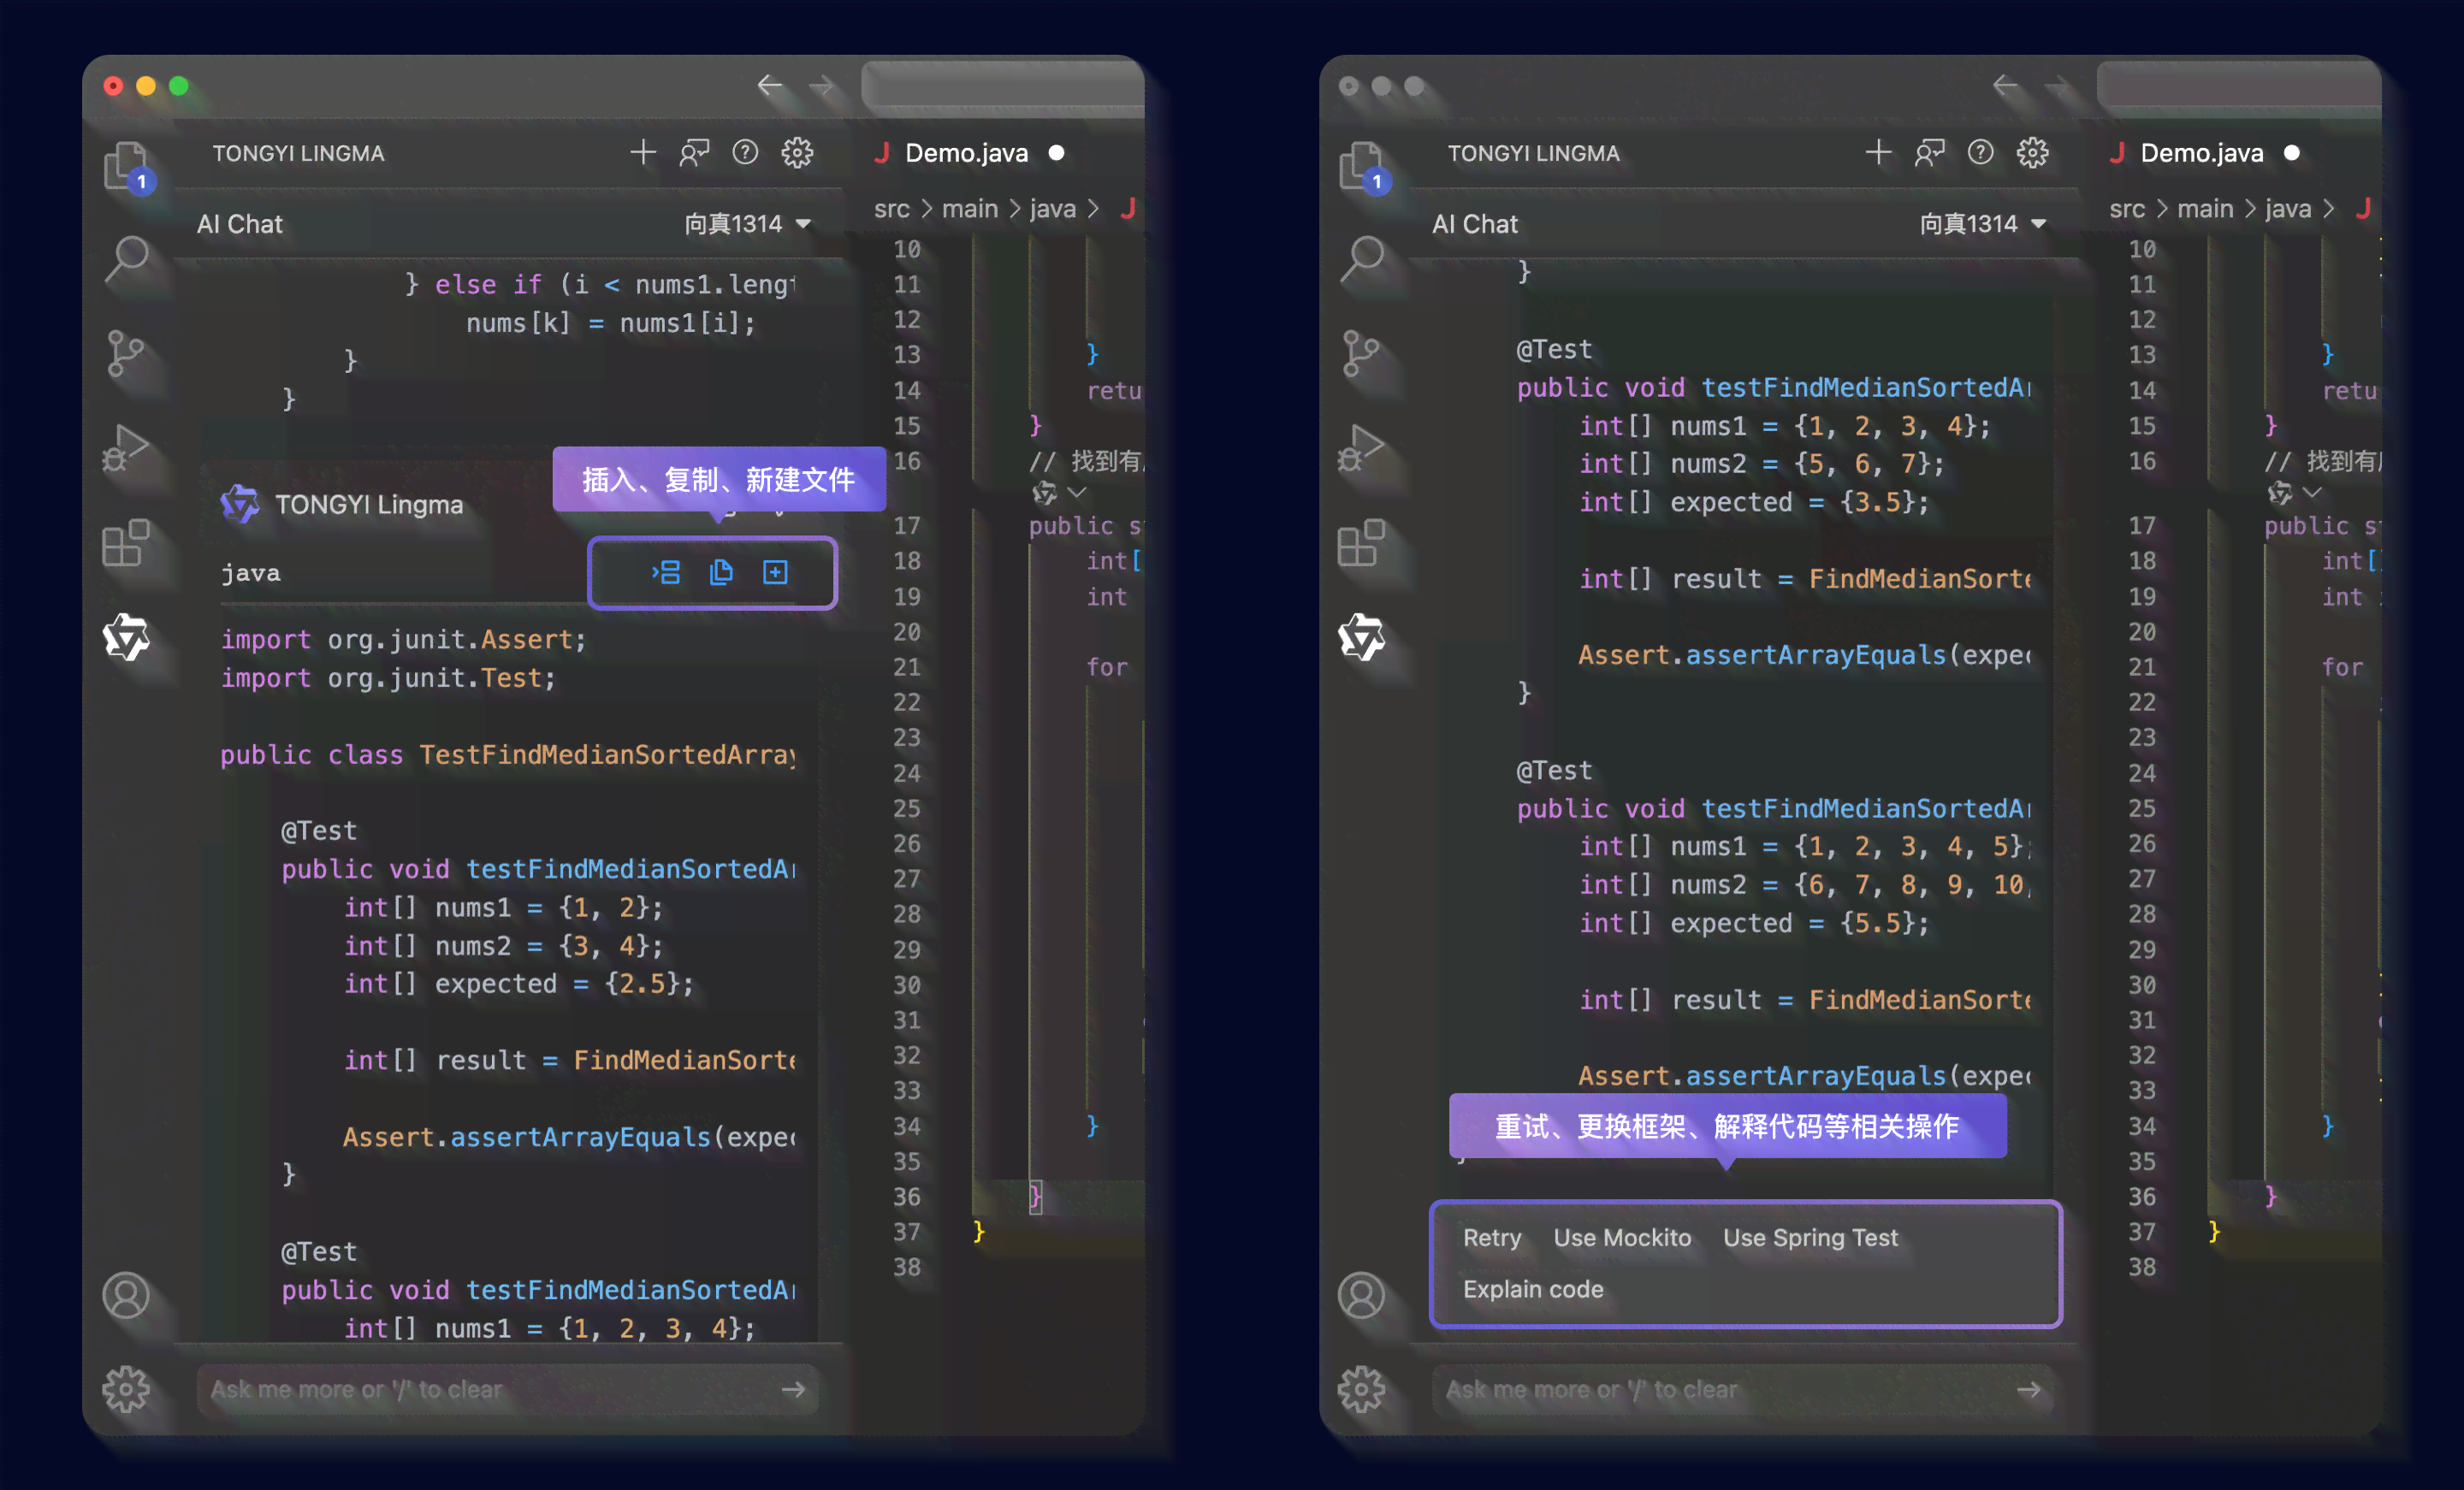
Task: Click AI Chat heading in left window
Action: (240, 224)
